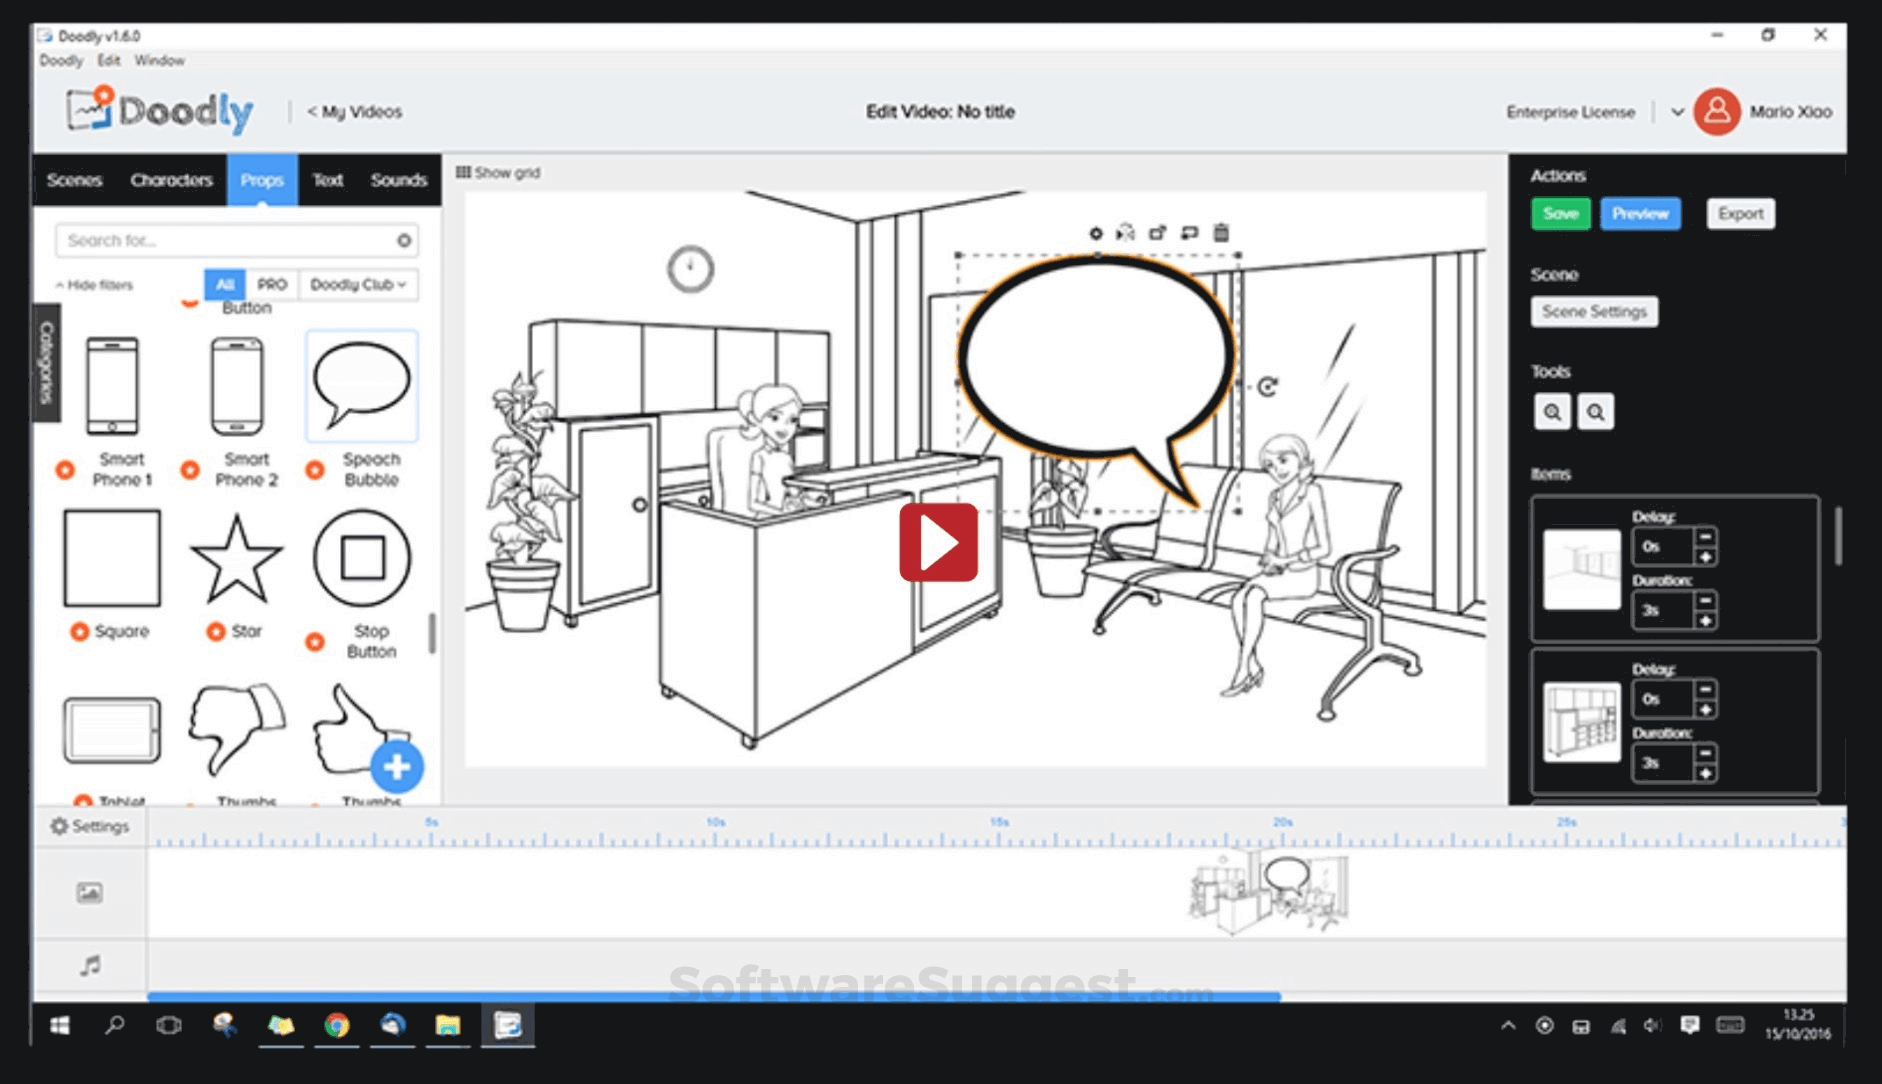Open the Window menu
Screen dimensions: 1882x1084
click(160, 60)
